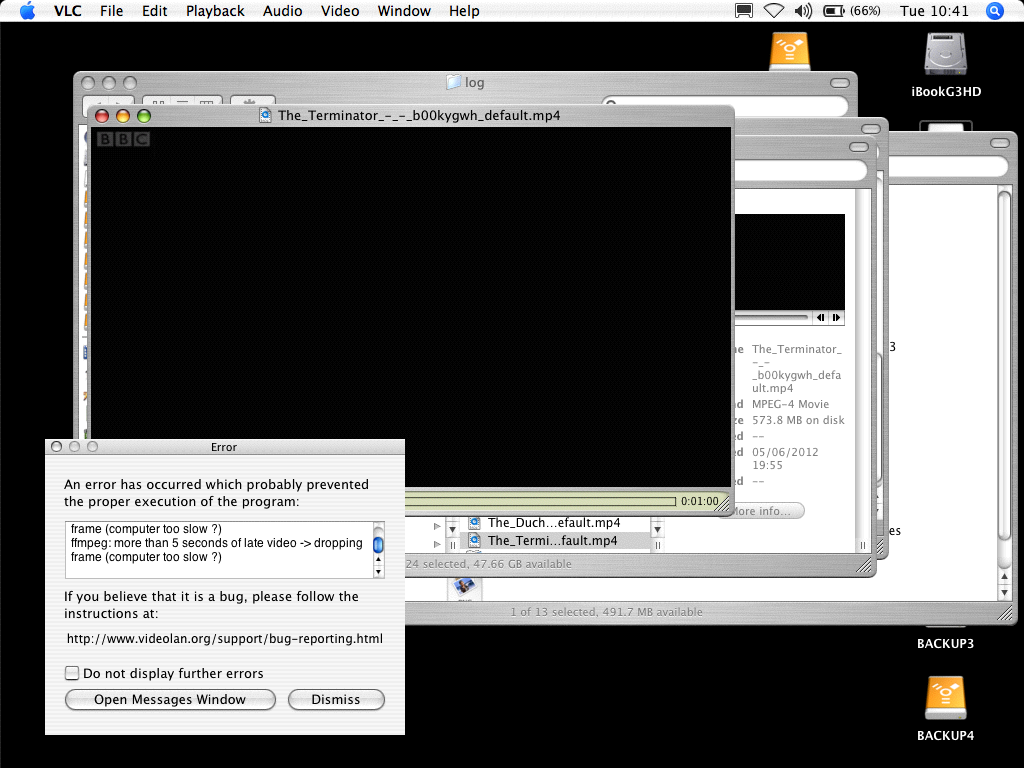This screenshot has height=768, width=1024.
Task: Open the Help menu
Action: [x=464, y=11]
